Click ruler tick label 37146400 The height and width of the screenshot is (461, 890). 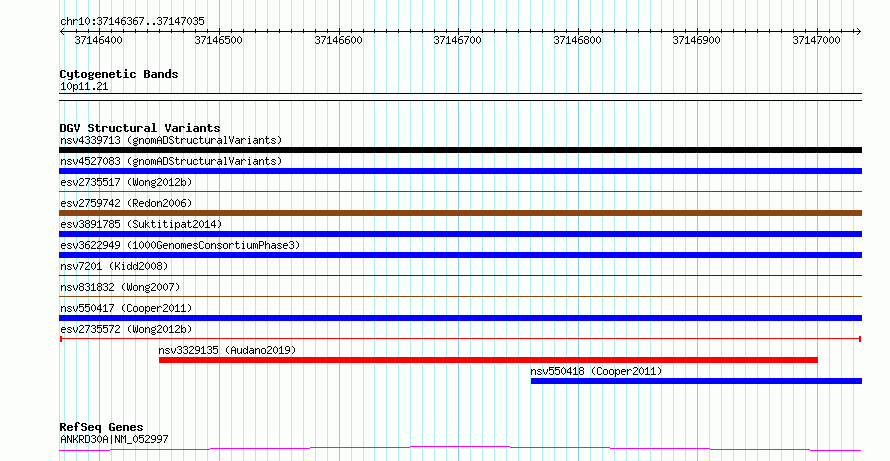[98, 40]
